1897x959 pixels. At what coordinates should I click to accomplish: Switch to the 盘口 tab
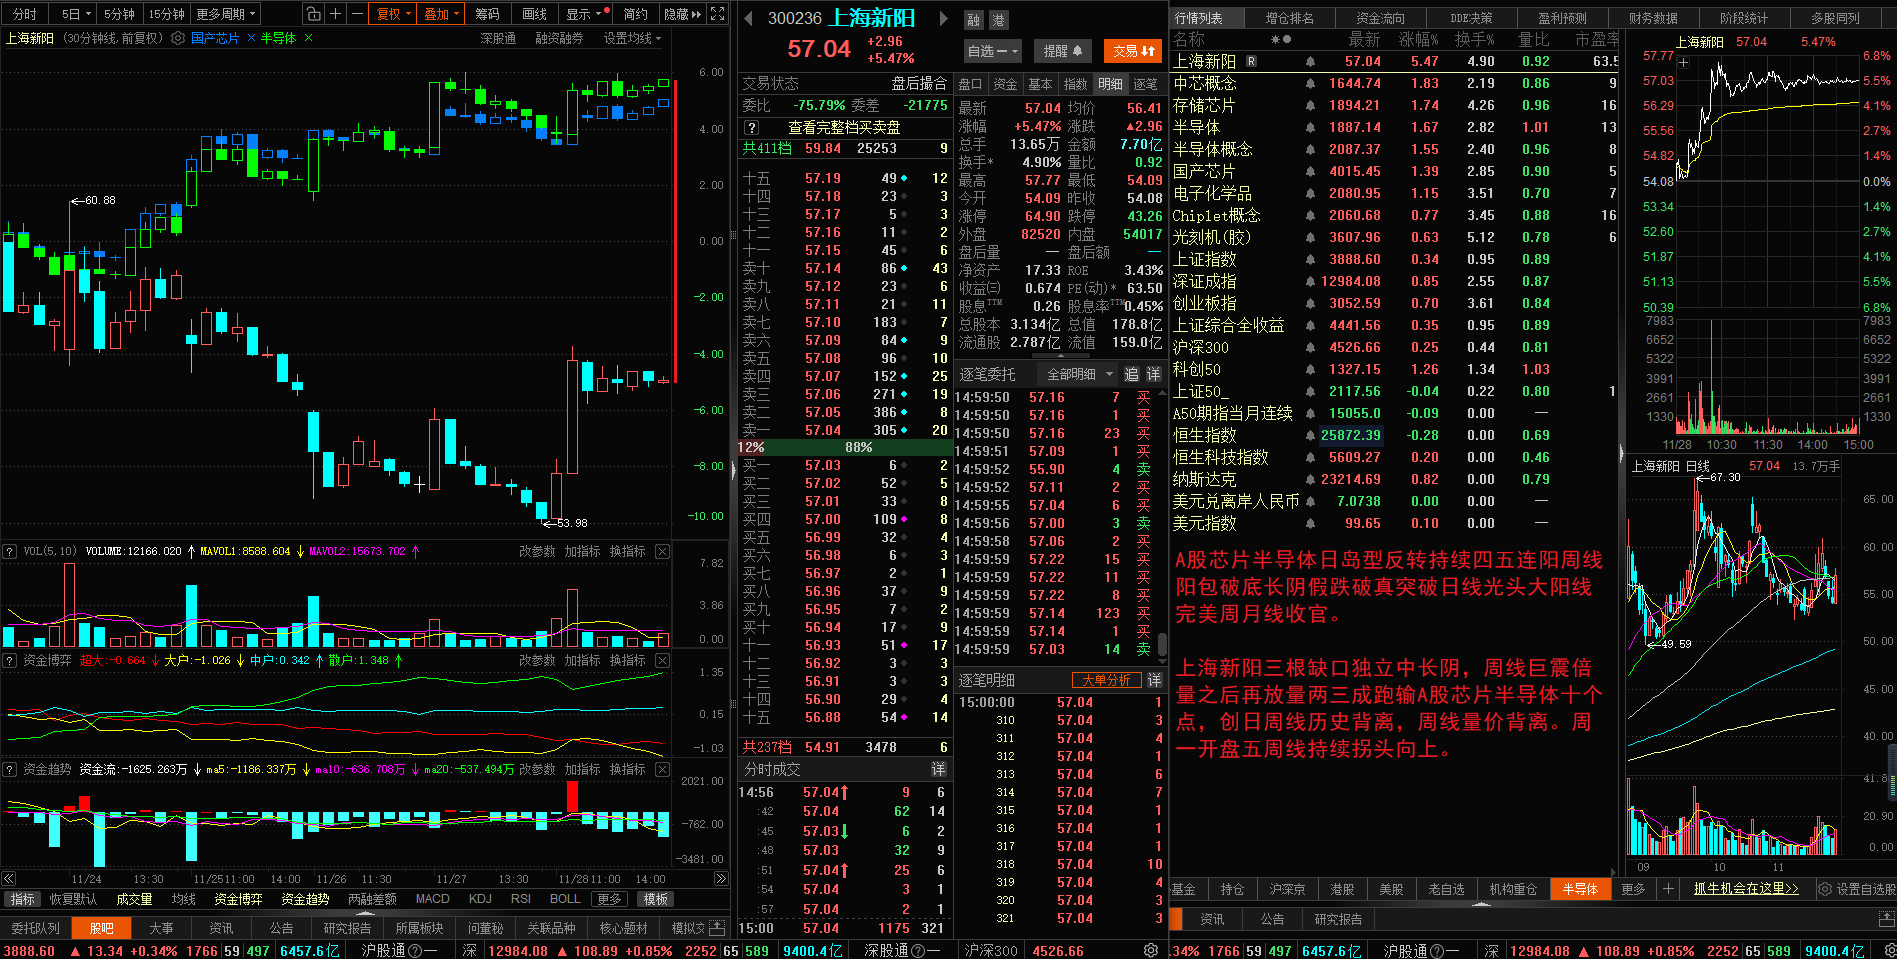(970, 84)
